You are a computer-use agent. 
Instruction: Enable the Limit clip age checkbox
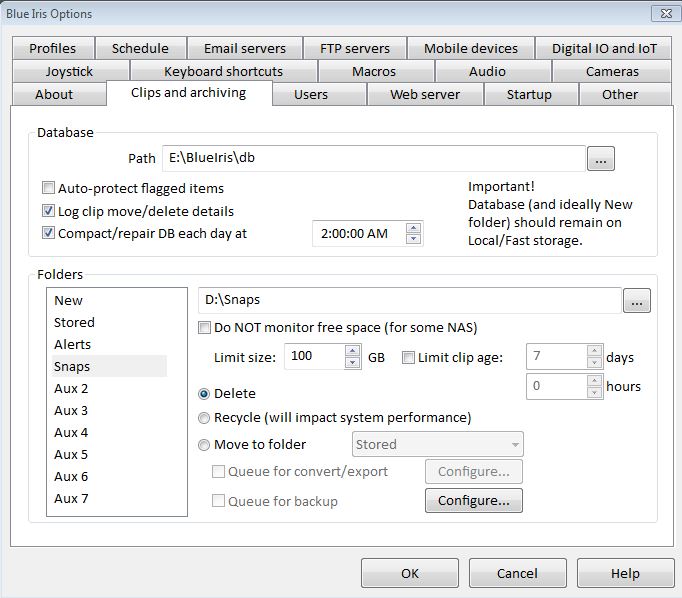coord(408,357)
